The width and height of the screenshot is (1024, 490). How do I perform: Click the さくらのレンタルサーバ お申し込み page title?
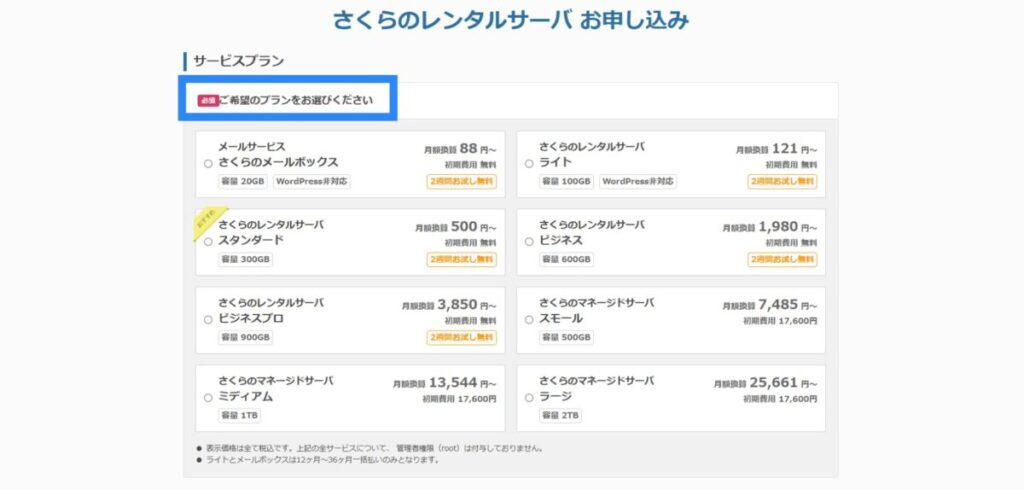pos(511,21)
